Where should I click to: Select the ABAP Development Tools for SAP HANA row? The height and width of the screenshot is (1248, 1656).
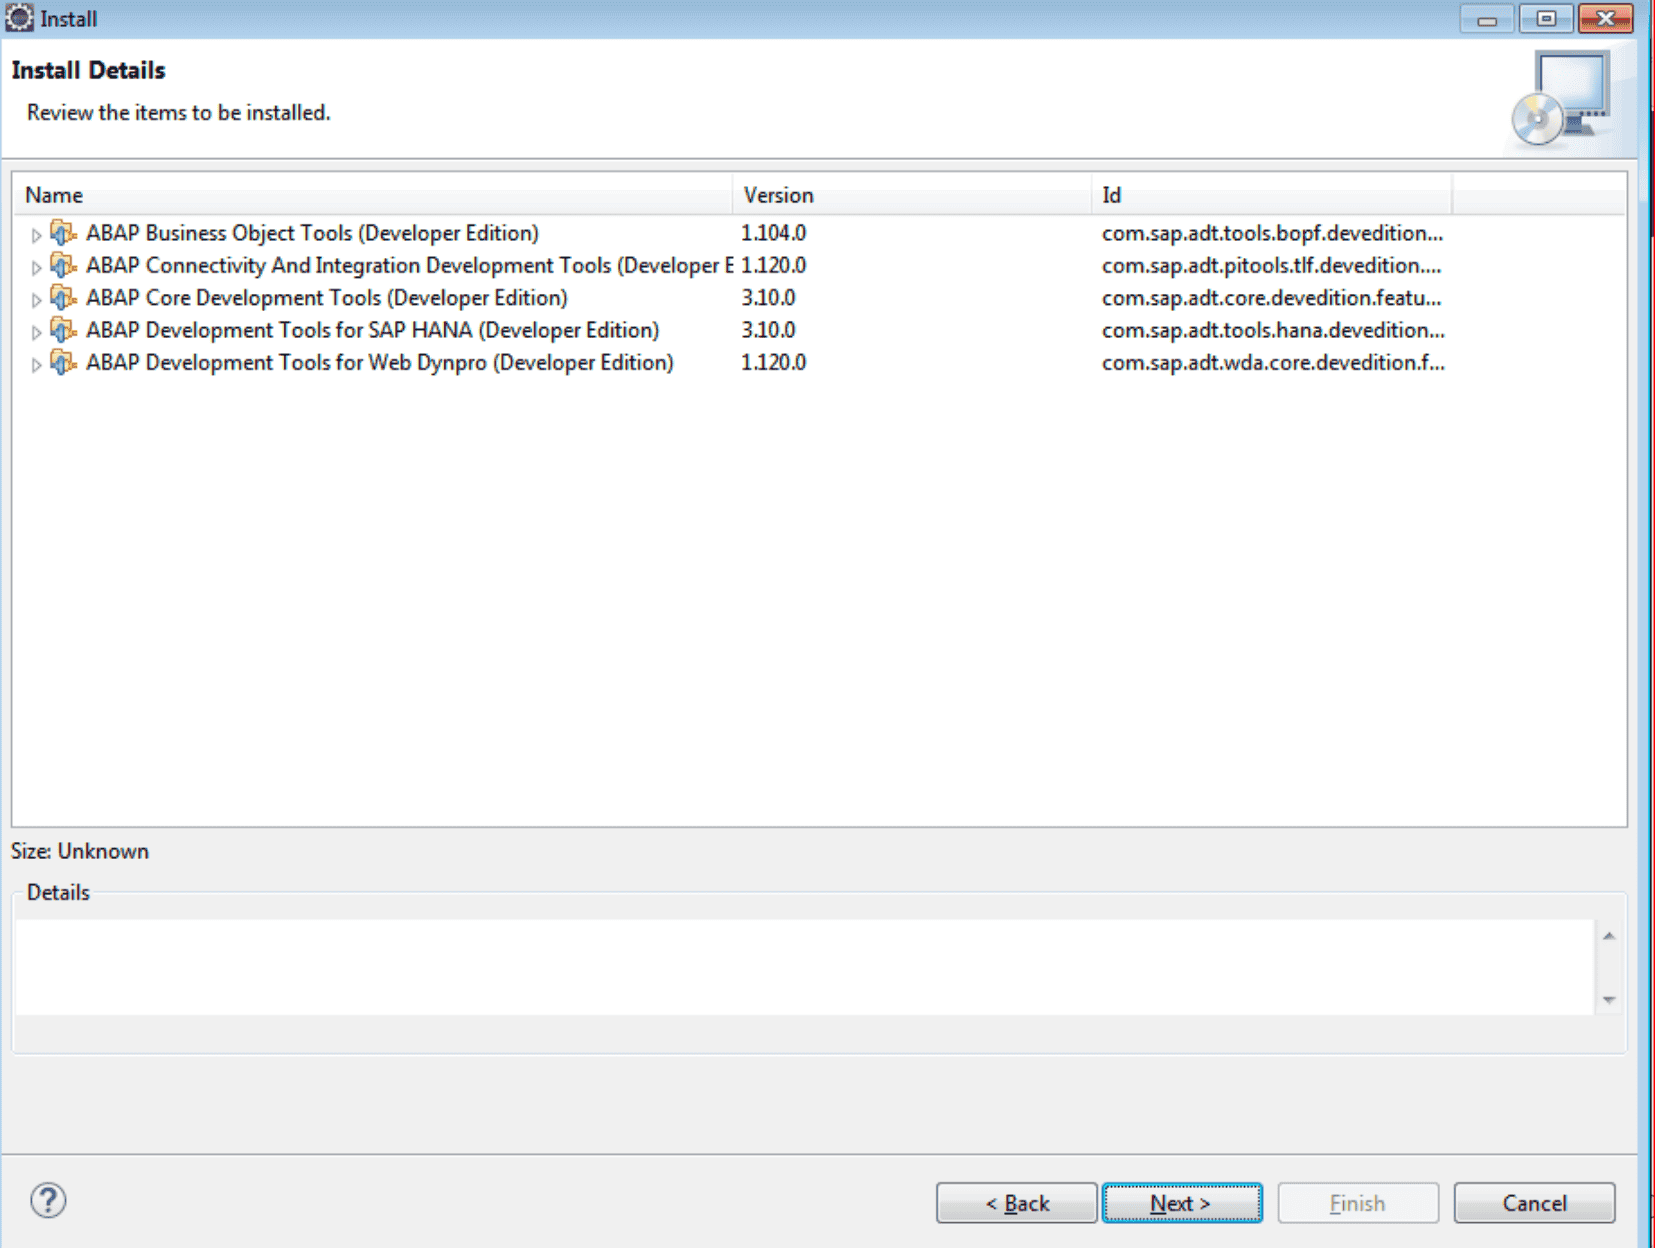tap(370, 330)
